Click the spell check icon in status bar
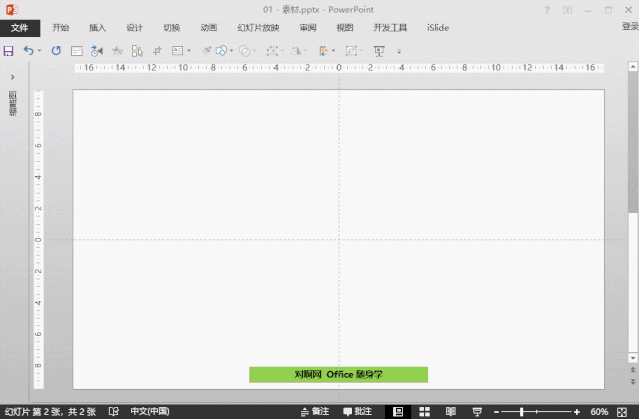Image resolution: width=639 pixels, height=419 pixels. (x=113, y=411)
